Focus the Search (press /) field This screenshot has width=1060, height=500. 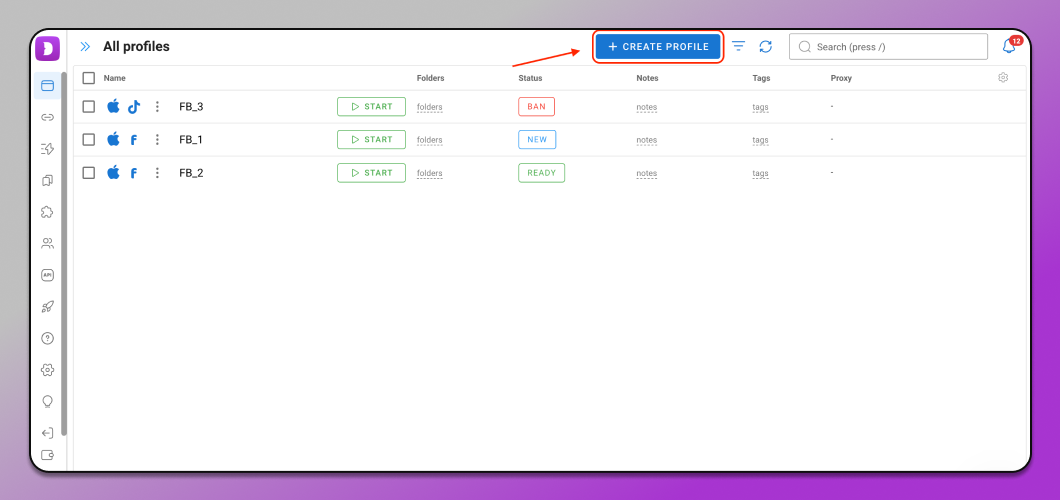pos(888,47)
